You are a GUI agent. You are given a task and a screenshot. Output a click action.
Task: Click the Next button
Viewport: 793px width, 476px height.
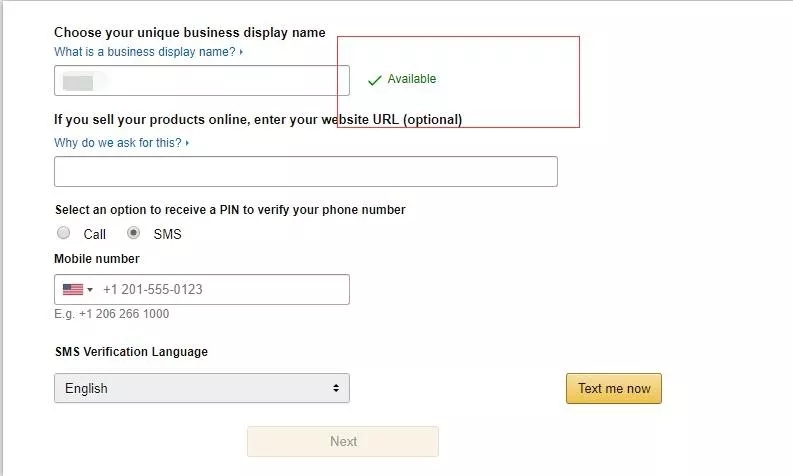[343, 441]
